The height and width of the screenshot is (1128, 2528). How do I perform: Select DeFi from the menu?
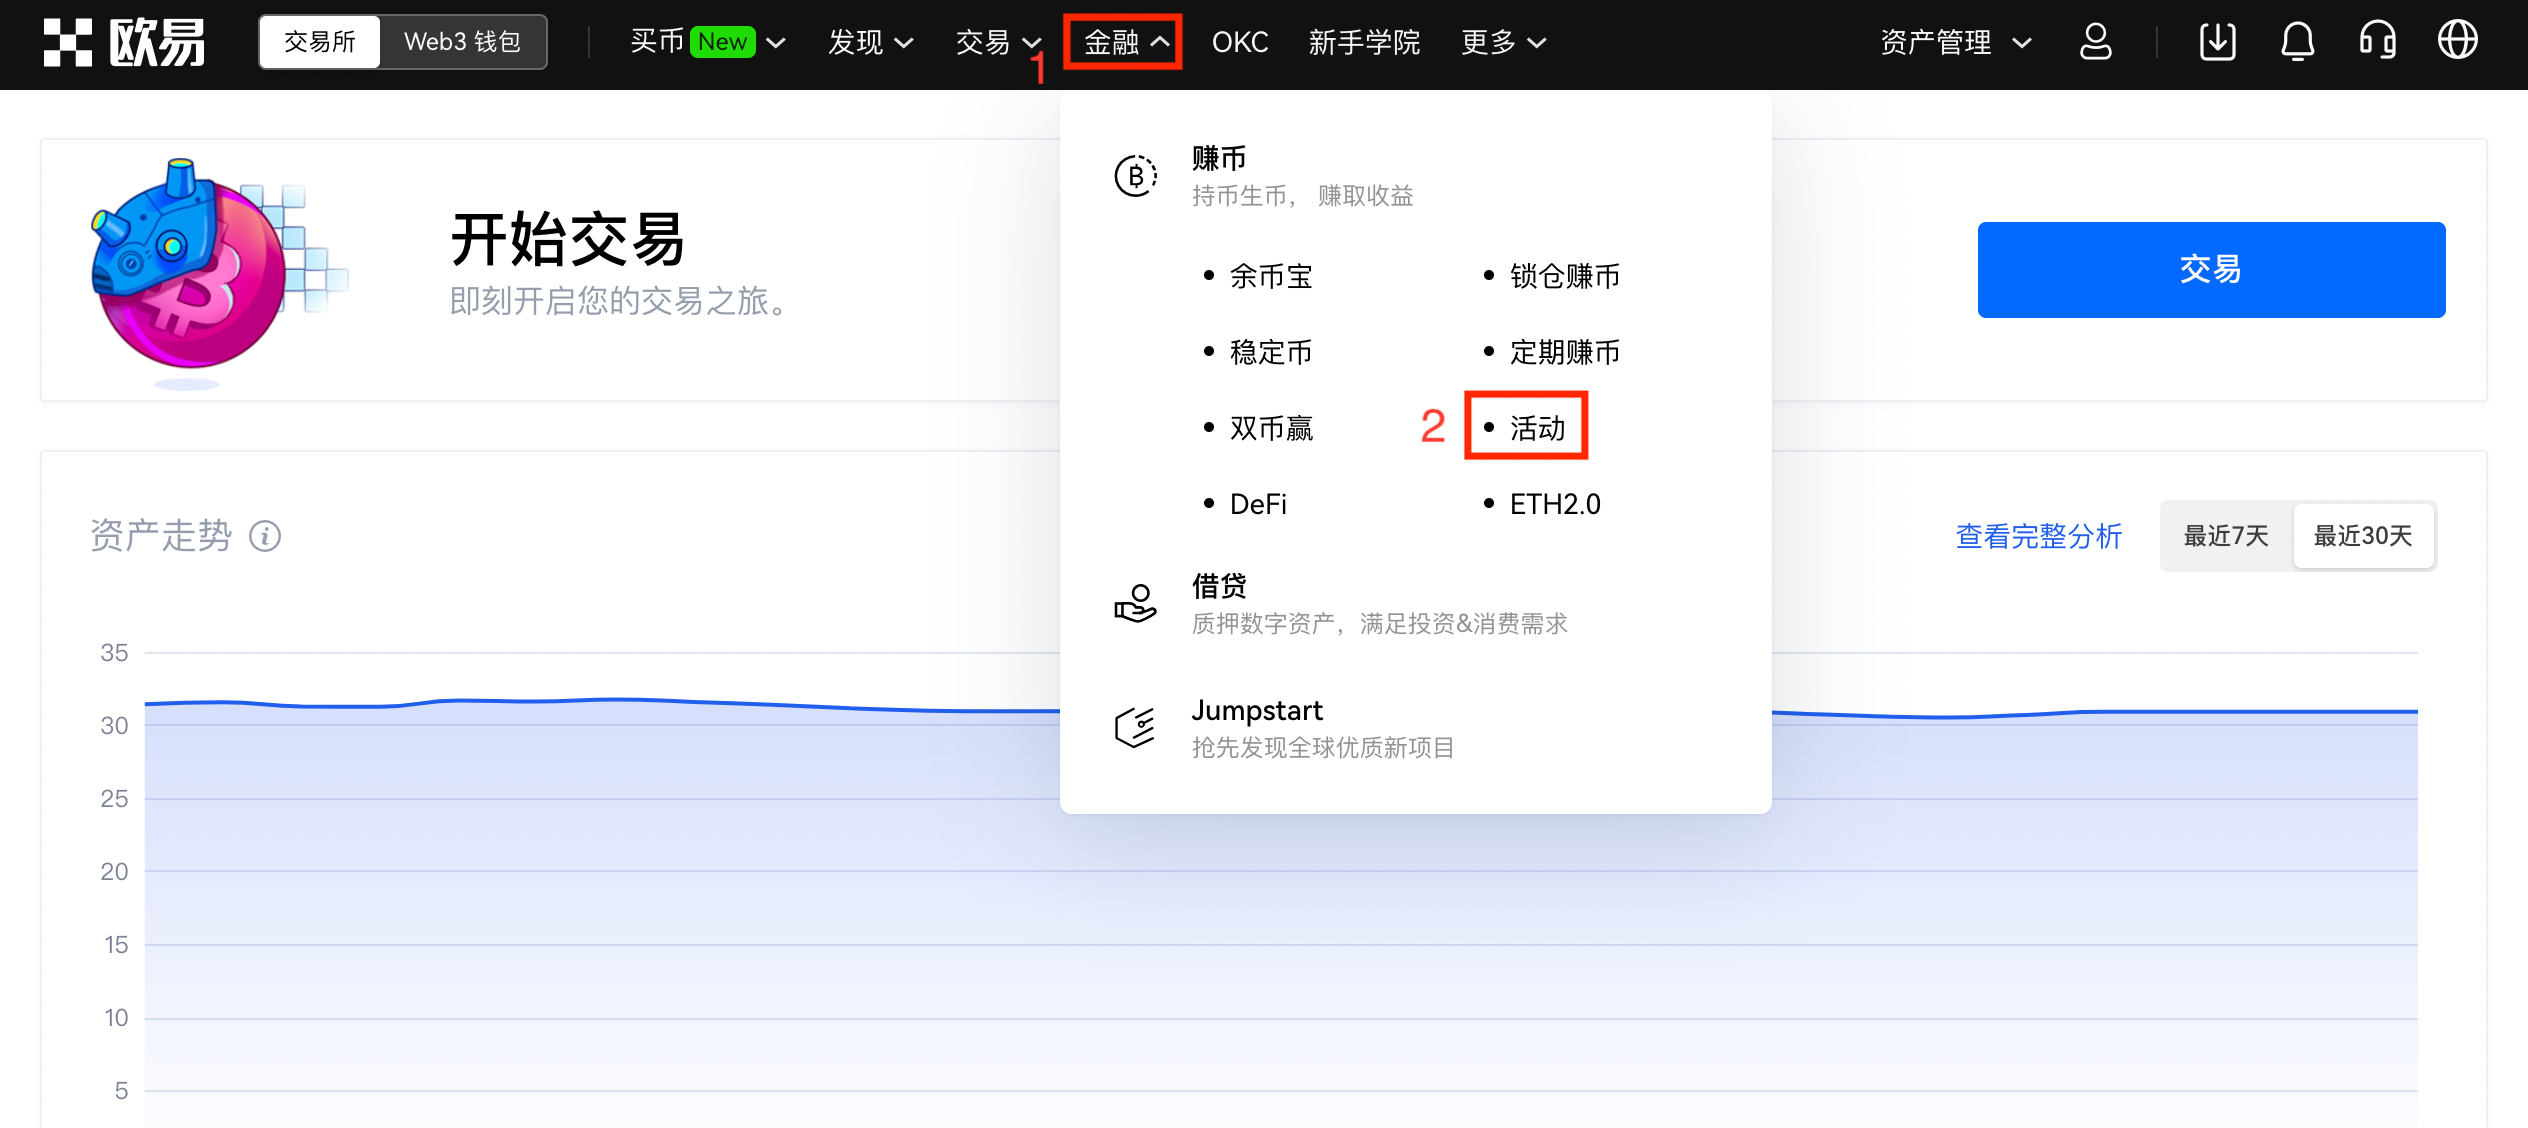pyautogui.click(x=1258, y=504)
